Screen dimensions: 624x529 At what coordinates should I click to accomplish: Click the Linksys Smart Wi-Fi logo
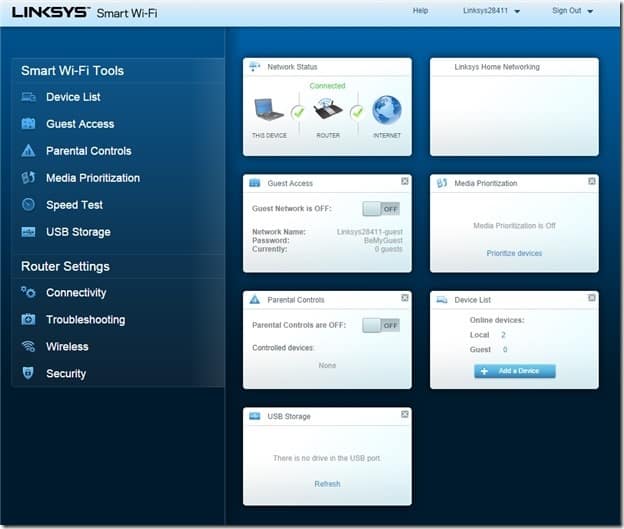(x=84, y=12)
